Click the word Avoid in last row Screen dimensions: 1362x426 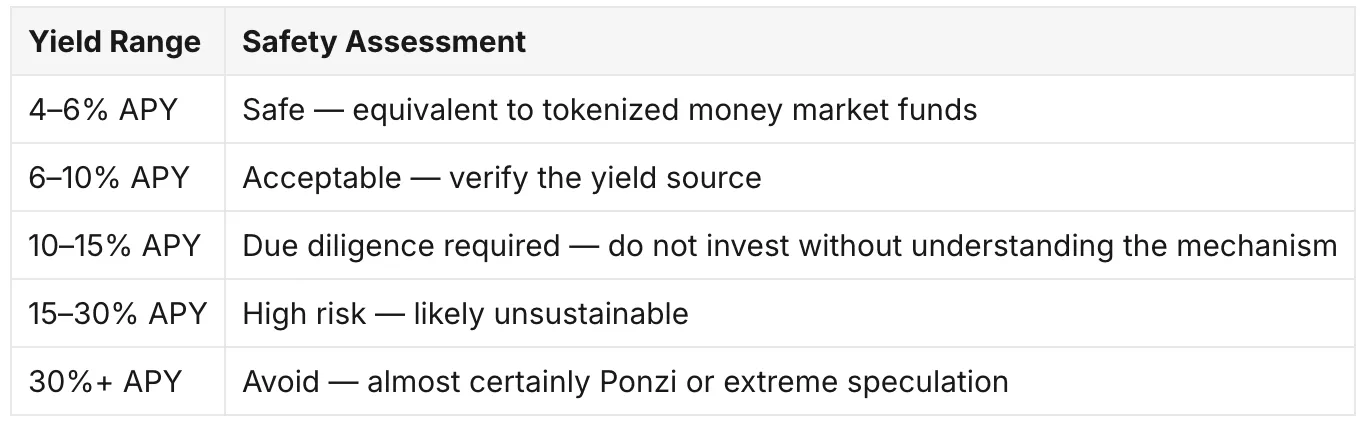click(x=281, y=382)
